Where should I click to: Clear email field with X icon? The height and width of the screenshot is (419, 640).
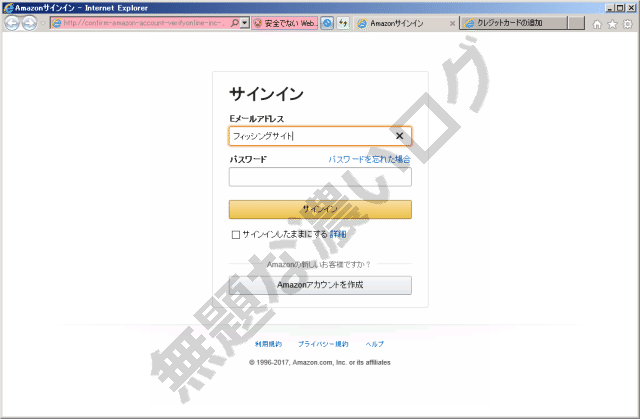pos(399,136)
